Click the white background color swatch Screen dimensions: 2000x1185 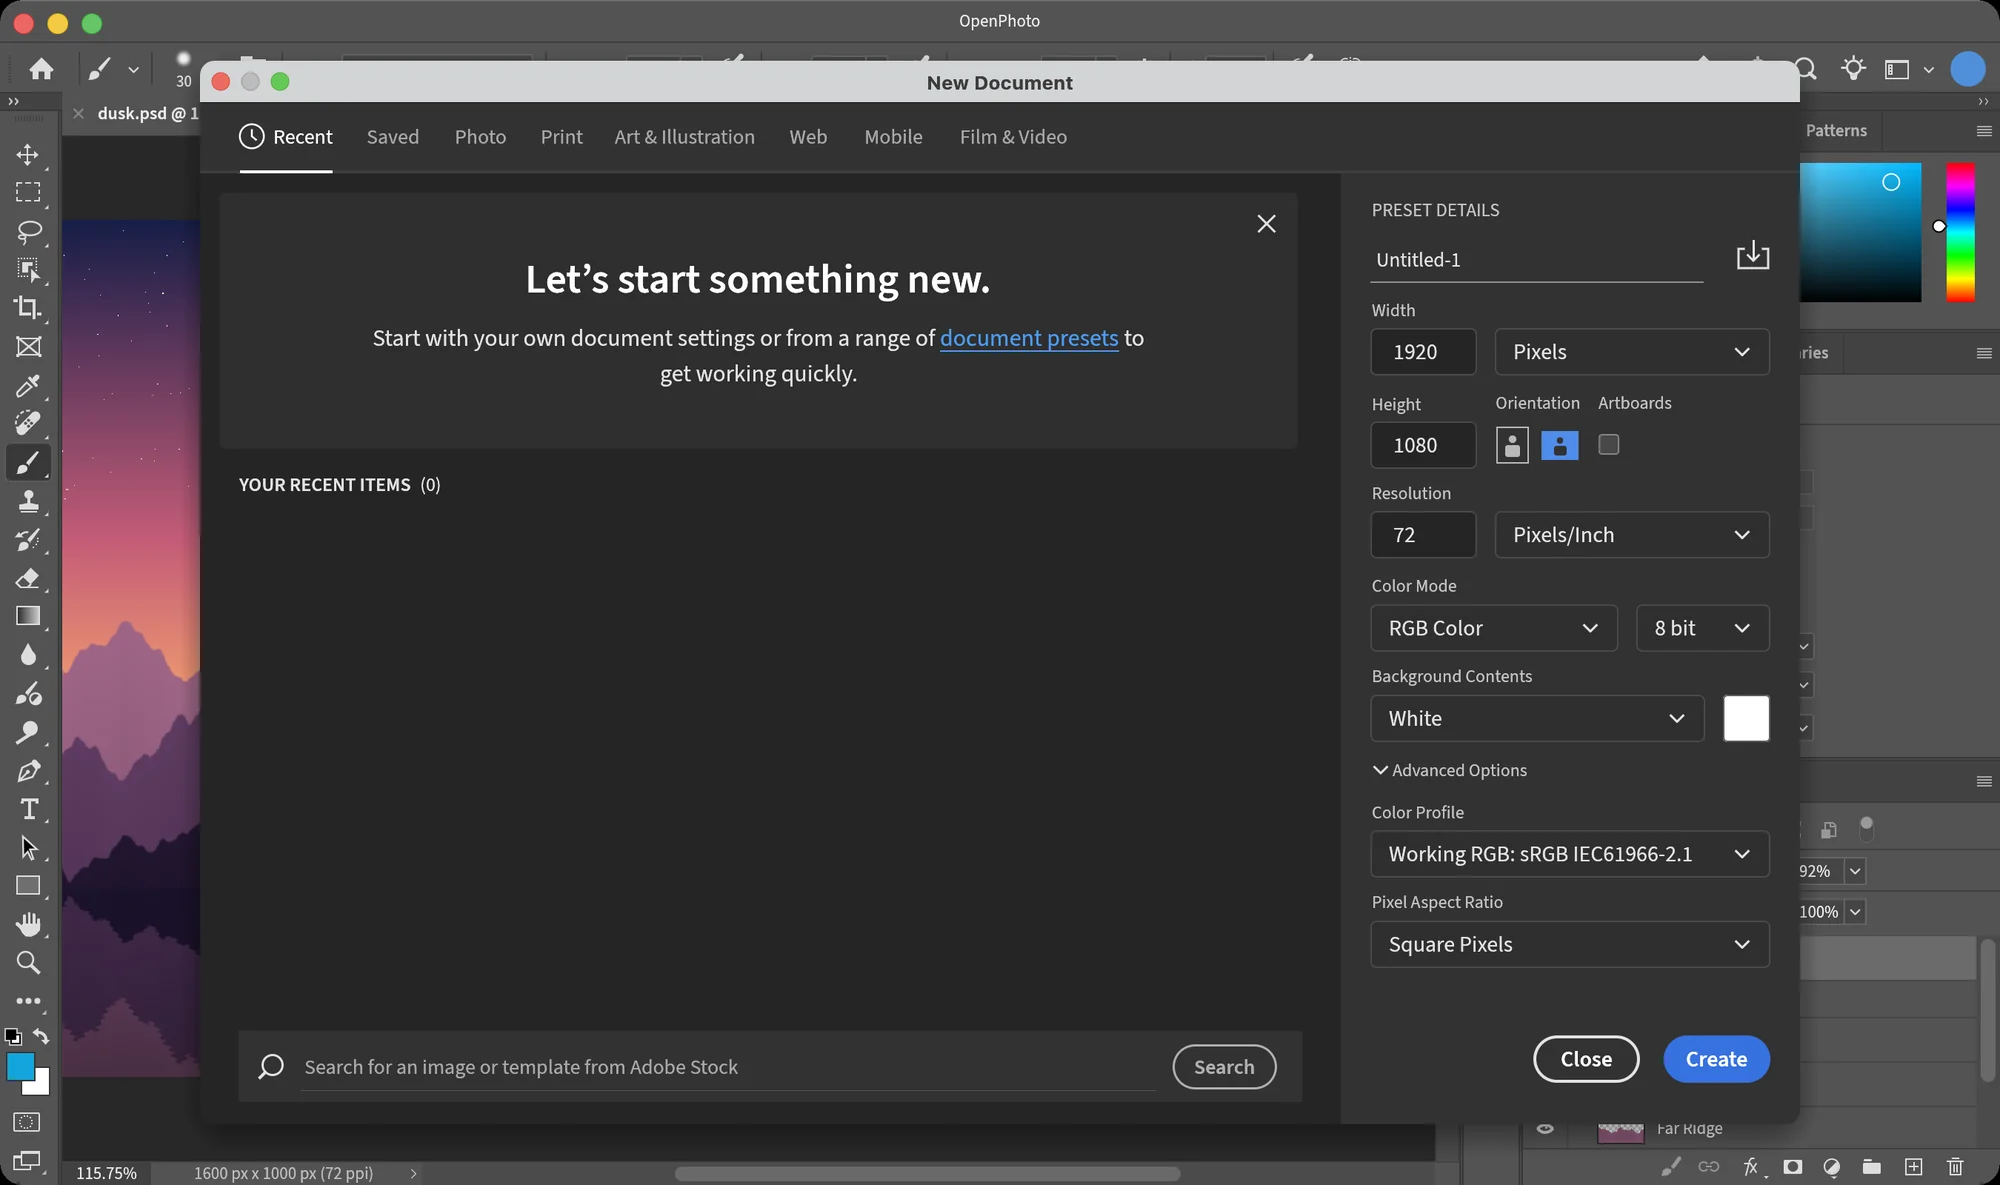[1746, 718]
